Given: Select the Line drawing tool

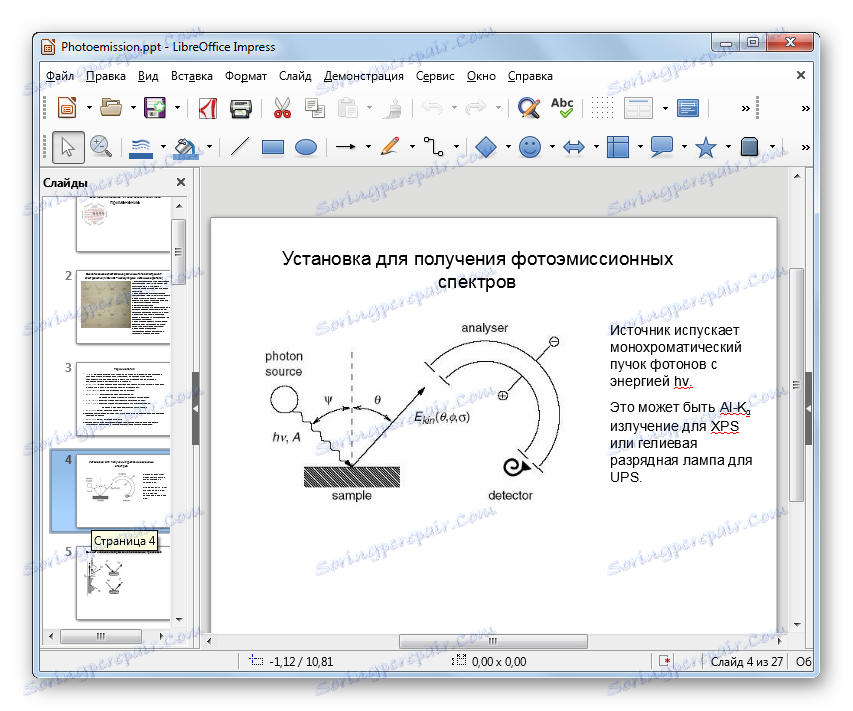Looking at the screenshot, I should (240, 147).
